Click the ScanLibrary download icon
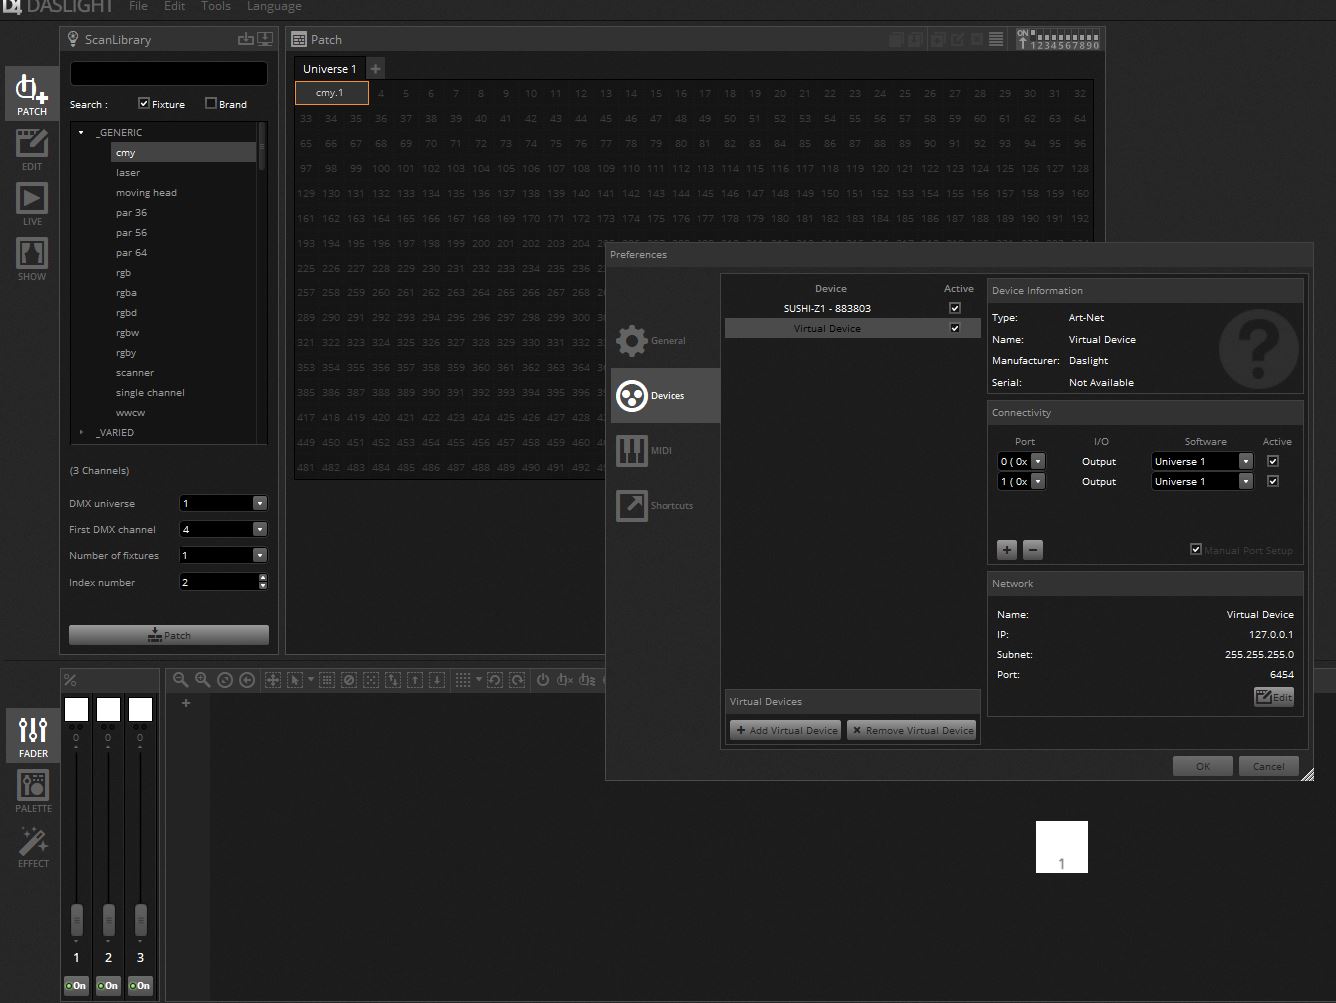The height and width of the screenshot is (1003, 1336). coord(265,39)
